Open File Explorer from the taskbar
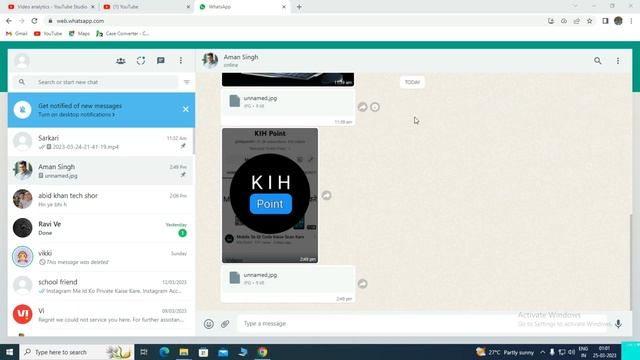Image resolution: width=640 pixels, height=360 pixels. tap(184, 352)
